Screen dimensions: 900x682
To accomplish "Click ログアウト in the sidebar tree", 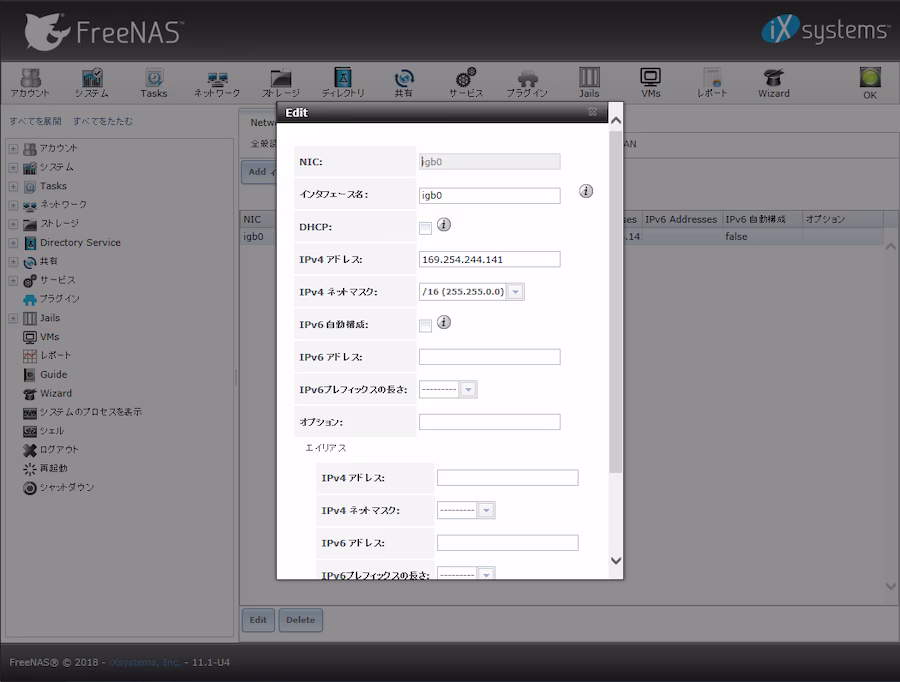I will click(x=51, y=450).
